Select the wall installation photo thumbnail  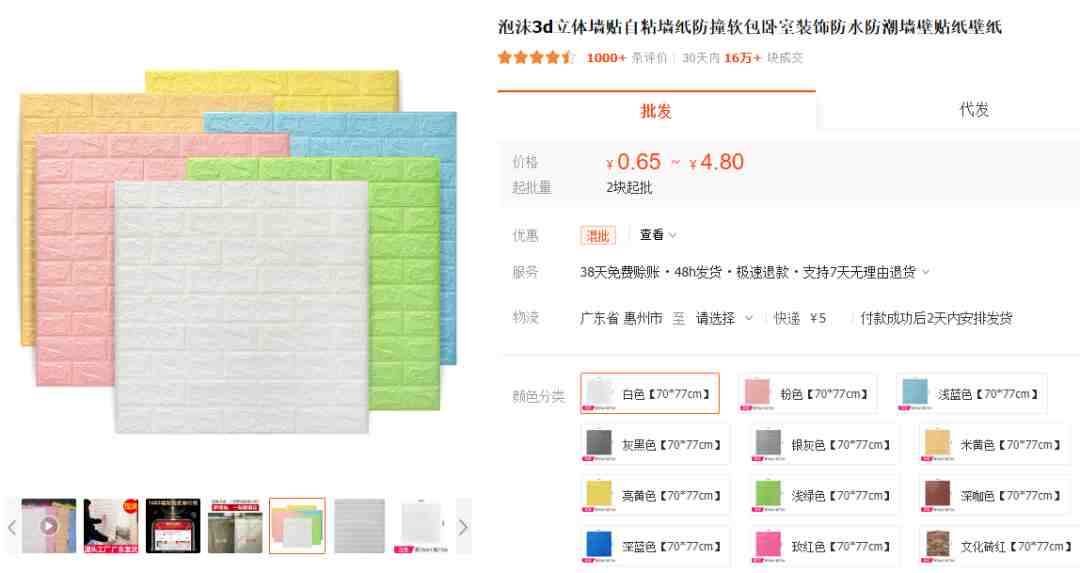pos(112,526)
